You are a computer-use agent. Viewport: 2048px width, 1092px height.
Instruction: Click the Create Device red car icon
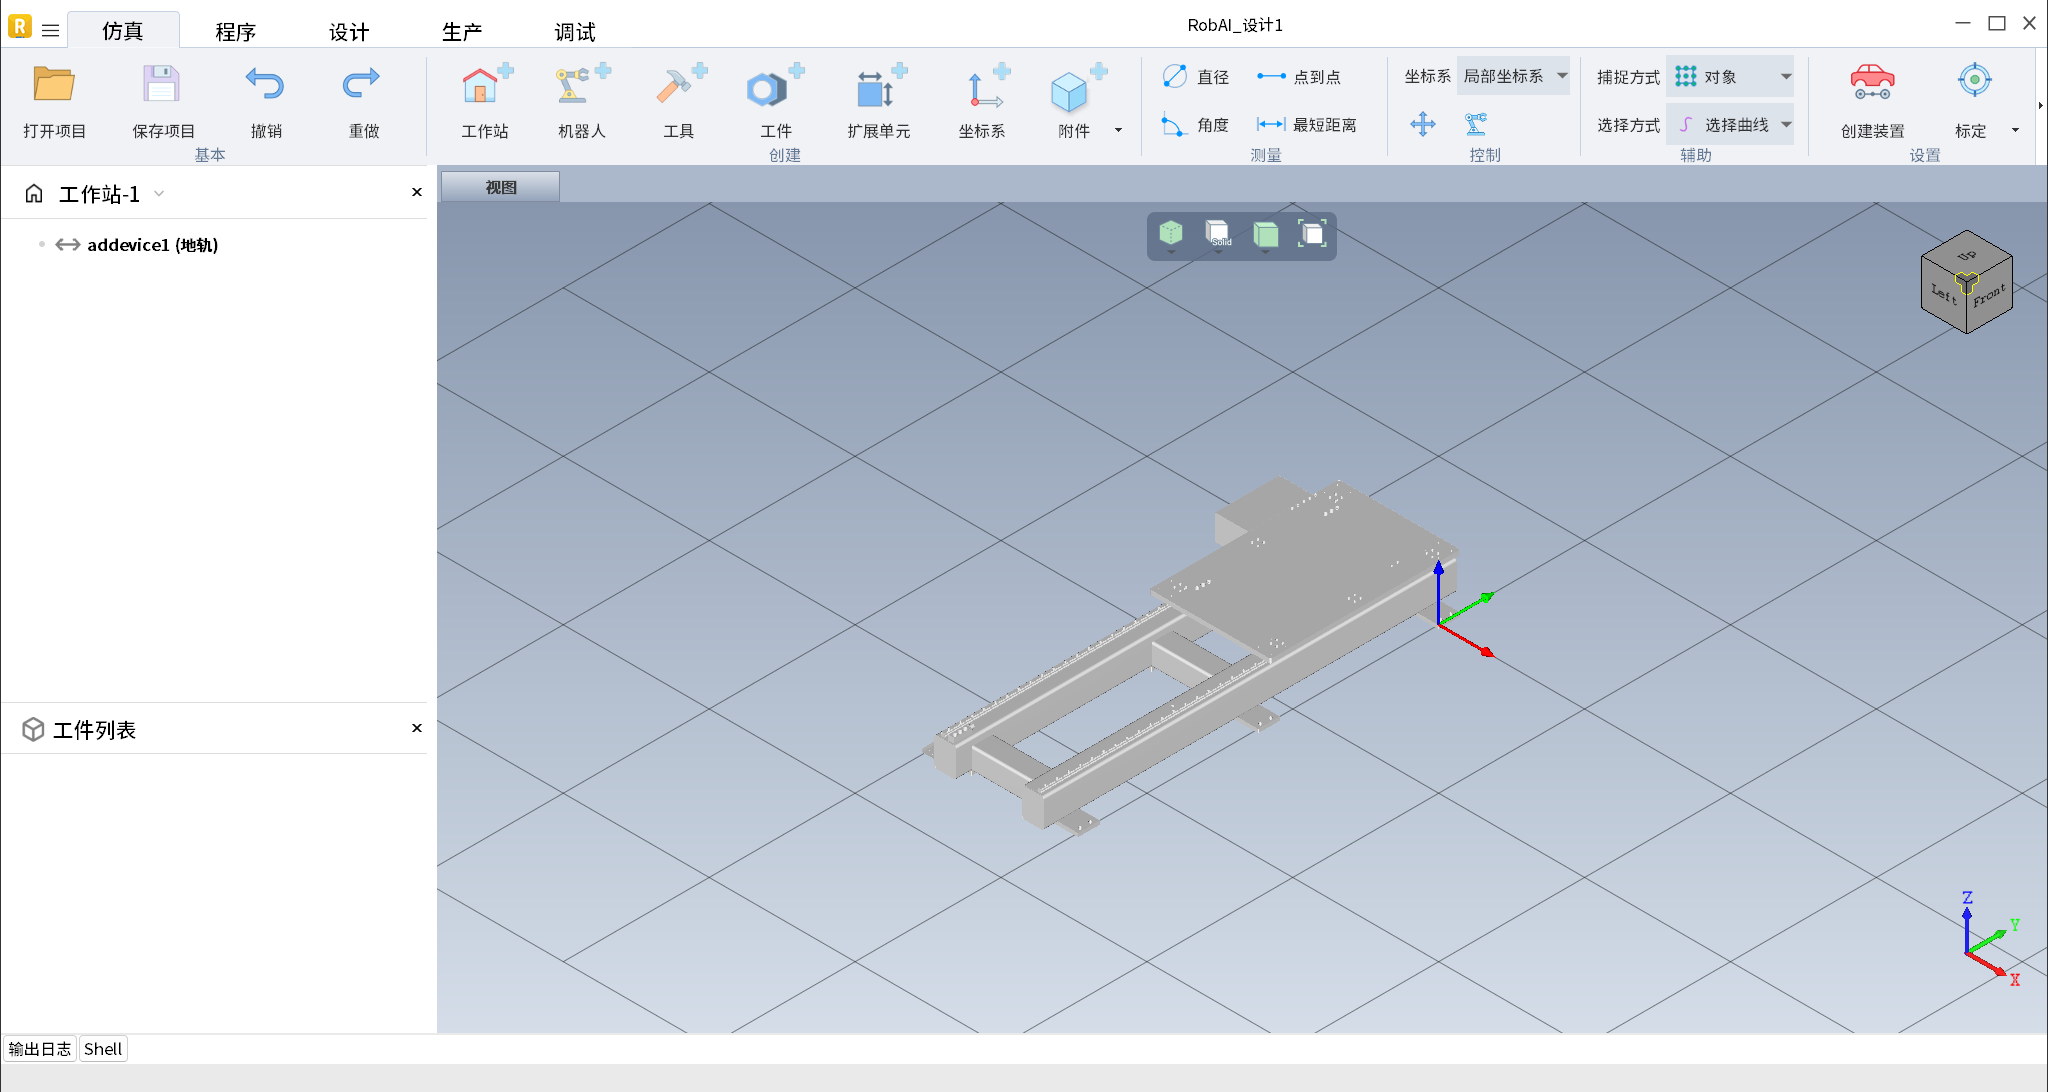pos(1872,83)
